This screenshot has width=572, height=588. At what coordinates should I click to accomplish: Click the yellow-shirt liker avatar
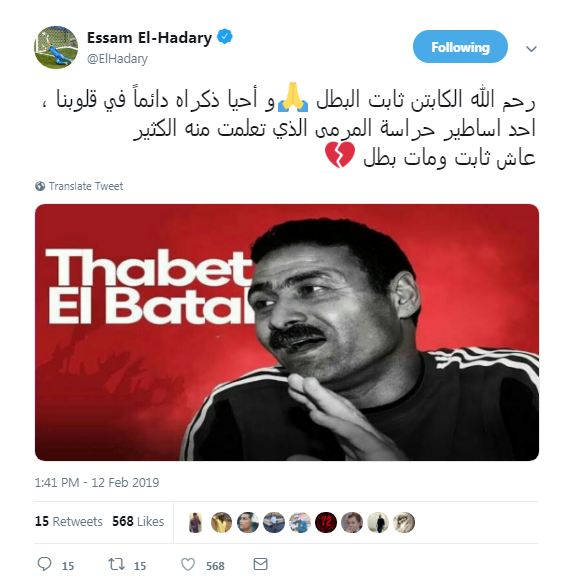(221, 522)
